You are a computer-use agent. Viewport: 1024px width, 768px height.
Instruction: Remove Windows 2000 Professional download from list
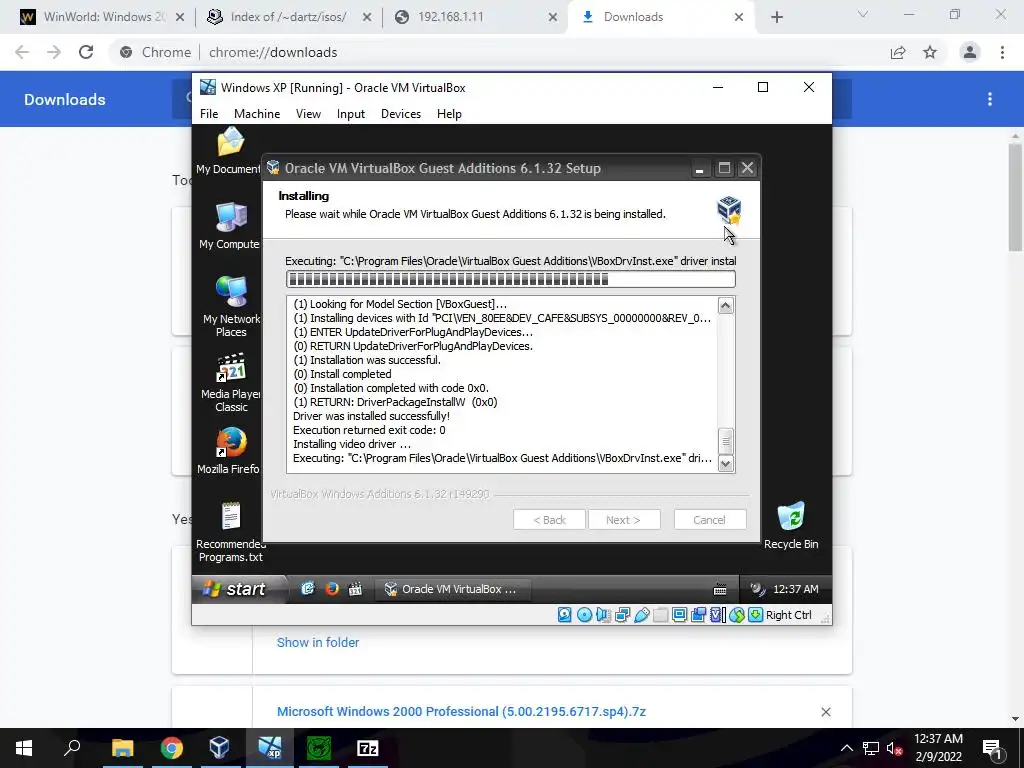(x=826, y=712)
